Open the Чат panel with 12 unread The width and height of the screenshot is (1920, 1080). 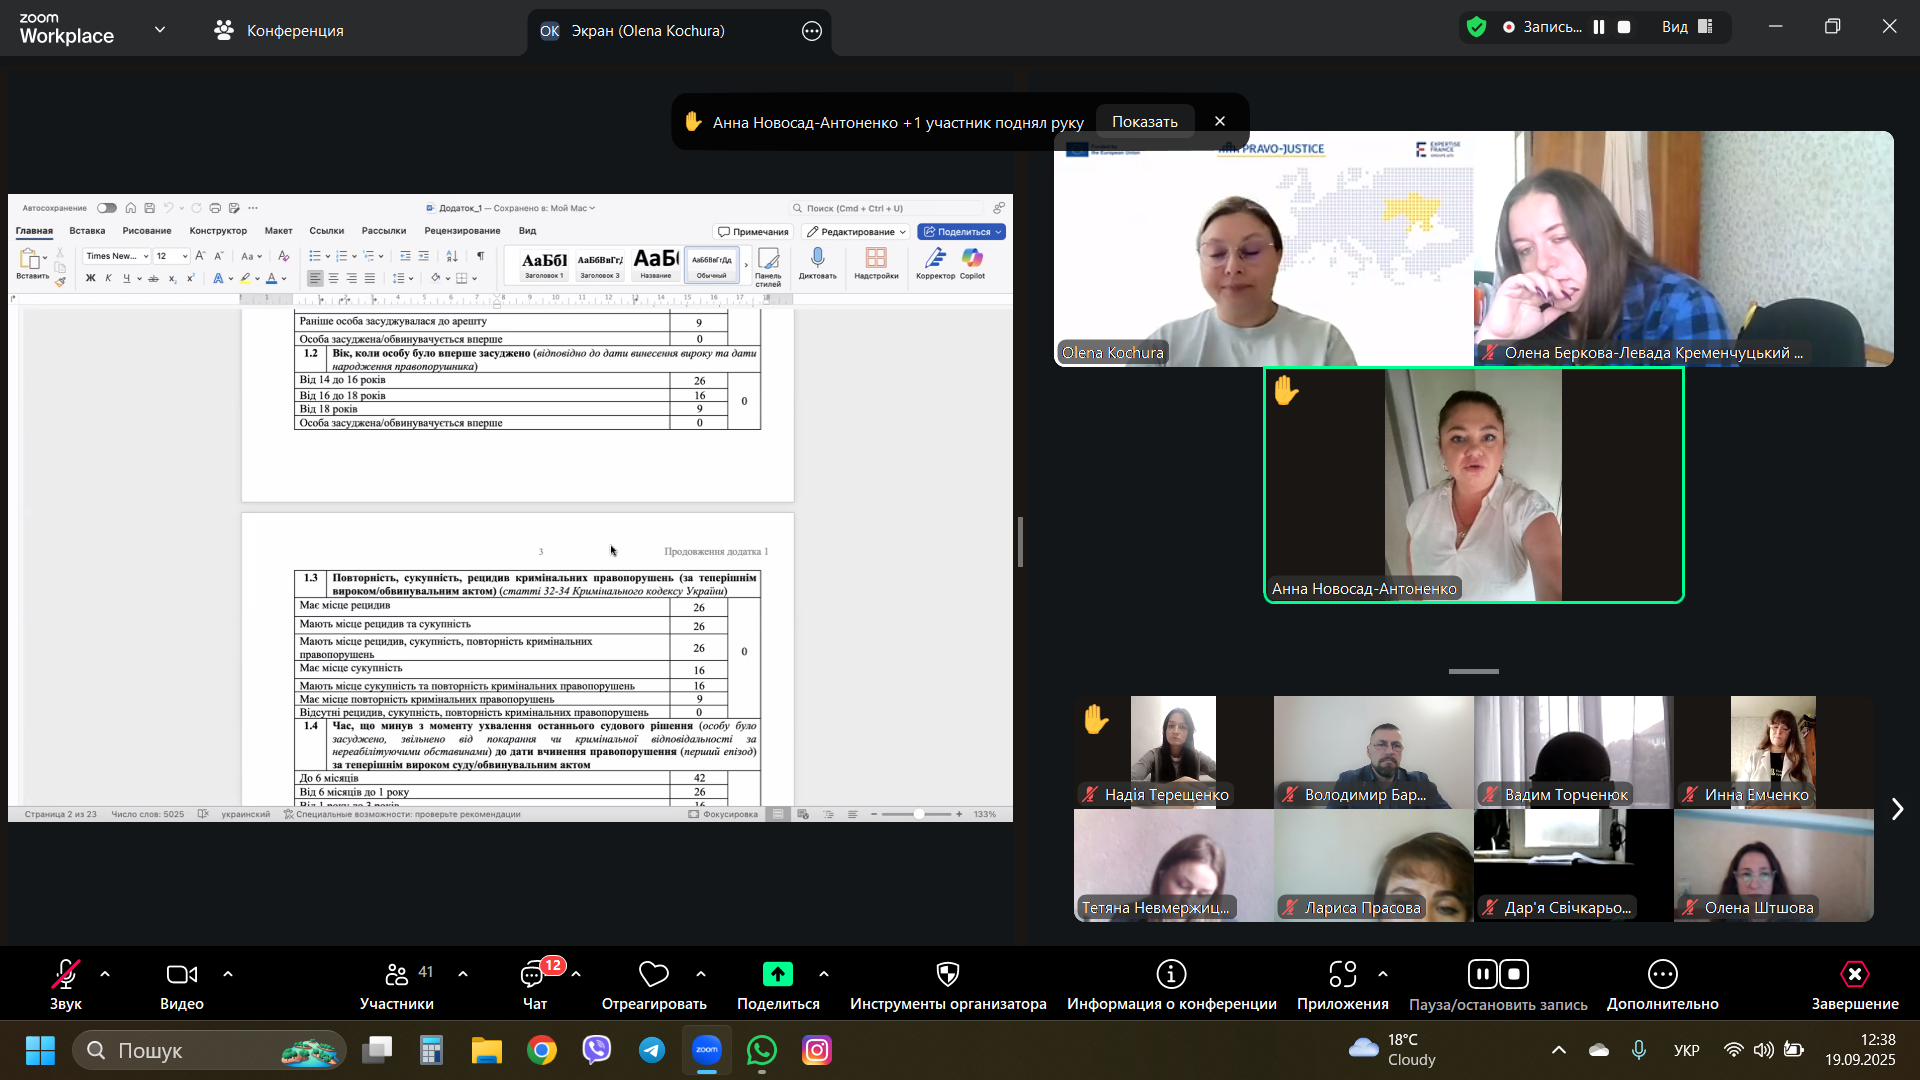coord(534,974)
